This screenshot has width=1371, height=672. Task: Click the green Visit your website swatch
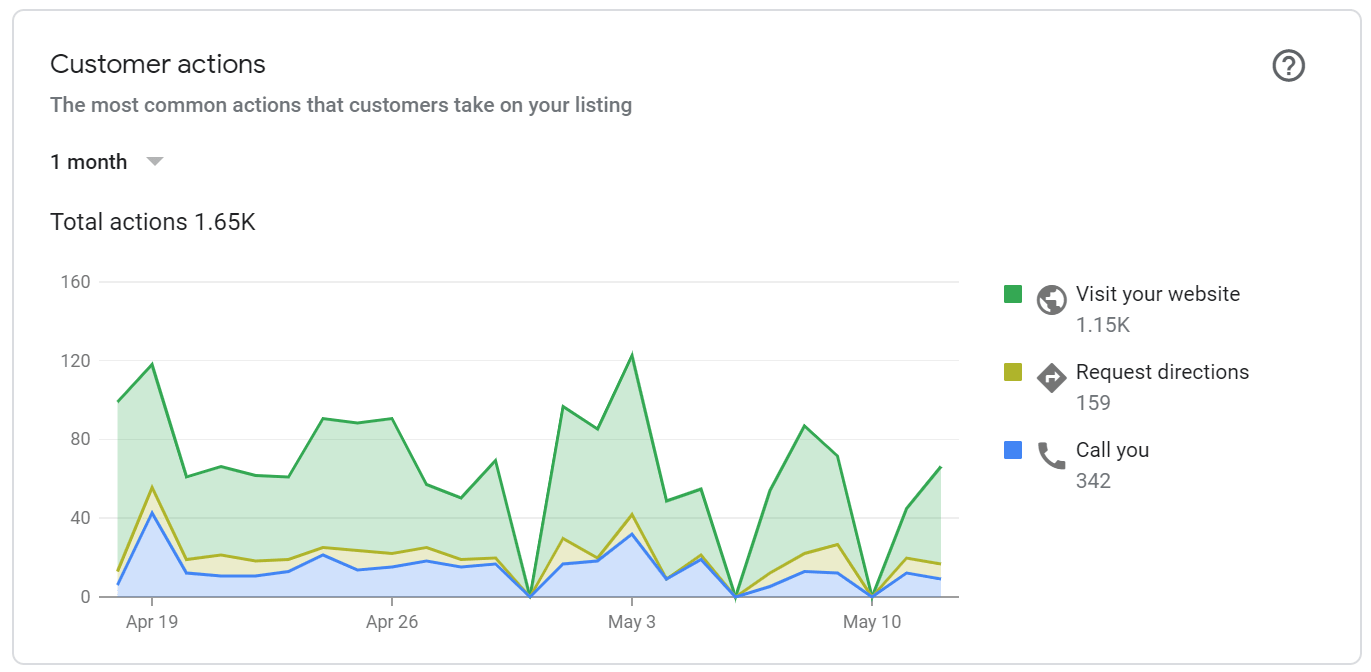tap(1013, 294)
